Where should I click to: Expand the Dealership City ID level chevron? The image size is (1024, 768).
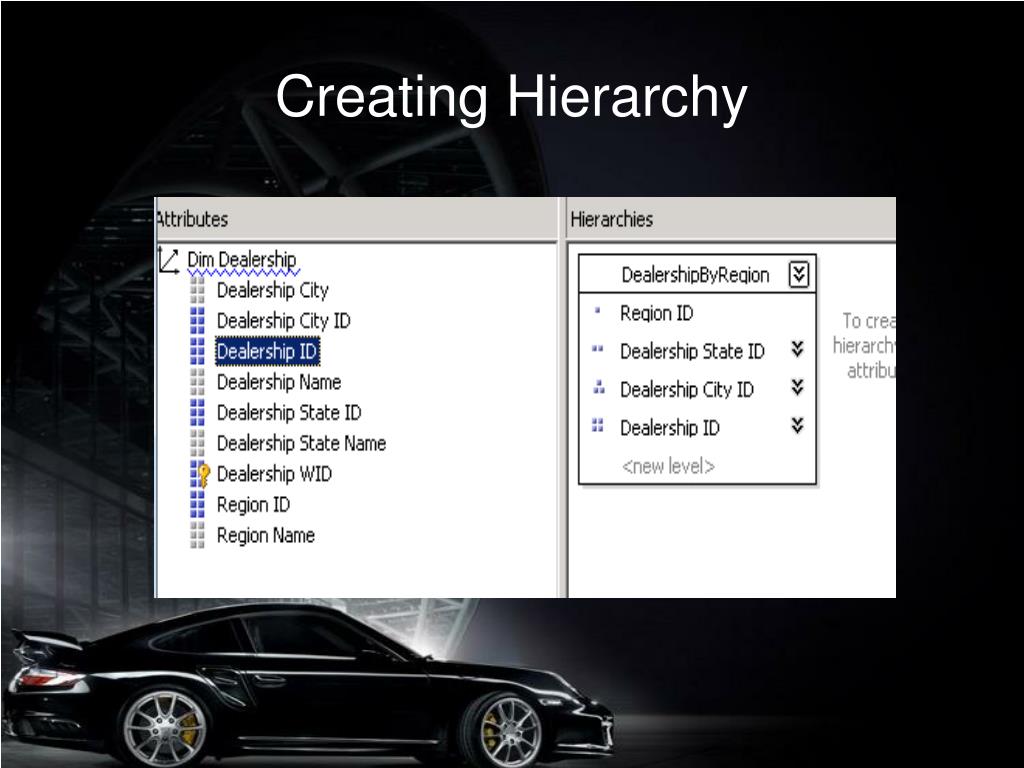(797, 388)
